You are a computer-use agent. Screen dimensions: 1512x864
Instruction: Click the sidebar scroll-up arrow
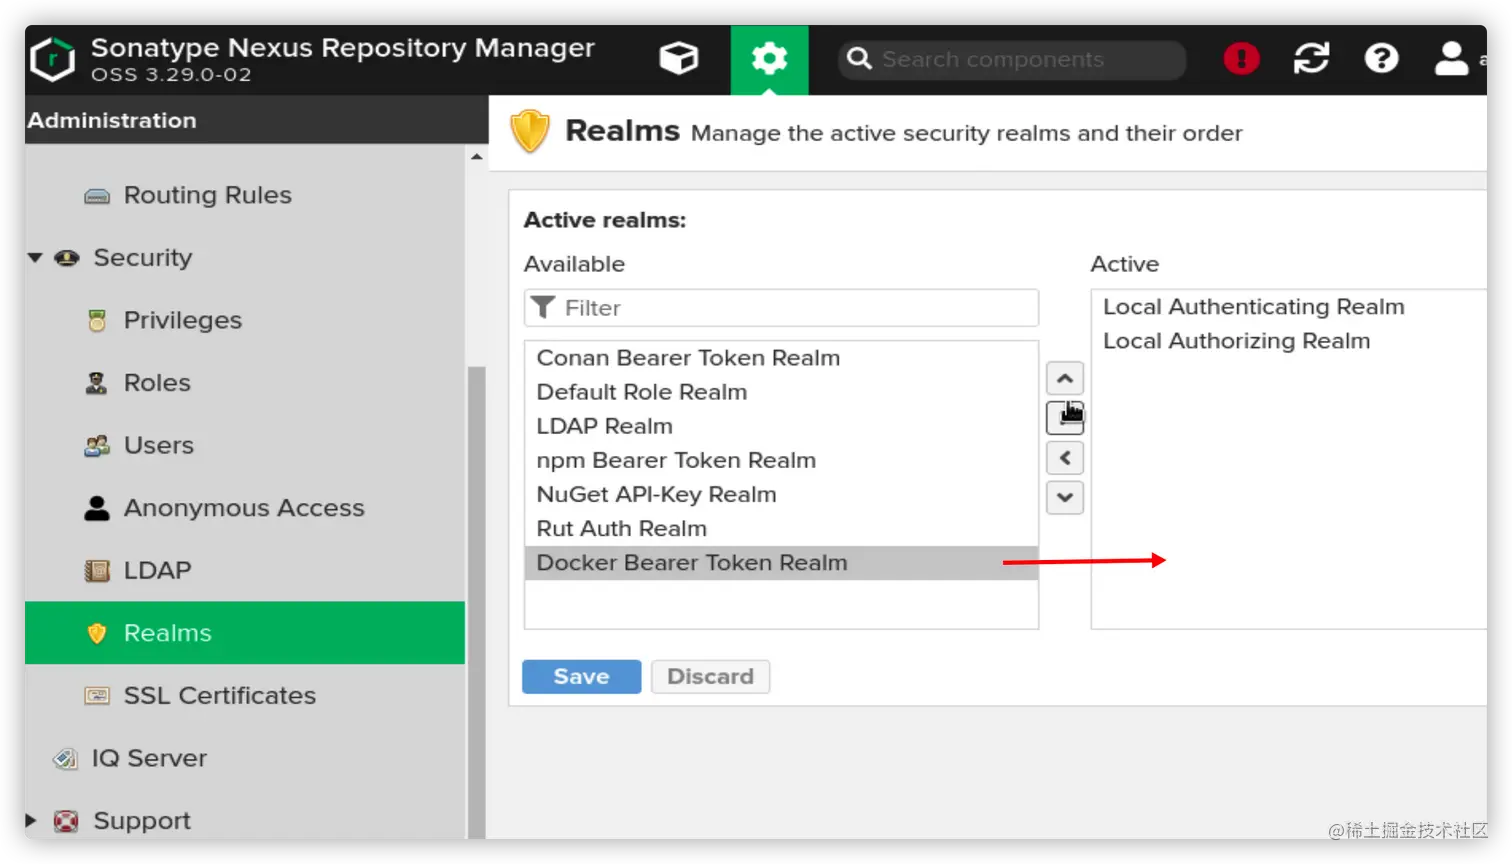pos(477,157)
